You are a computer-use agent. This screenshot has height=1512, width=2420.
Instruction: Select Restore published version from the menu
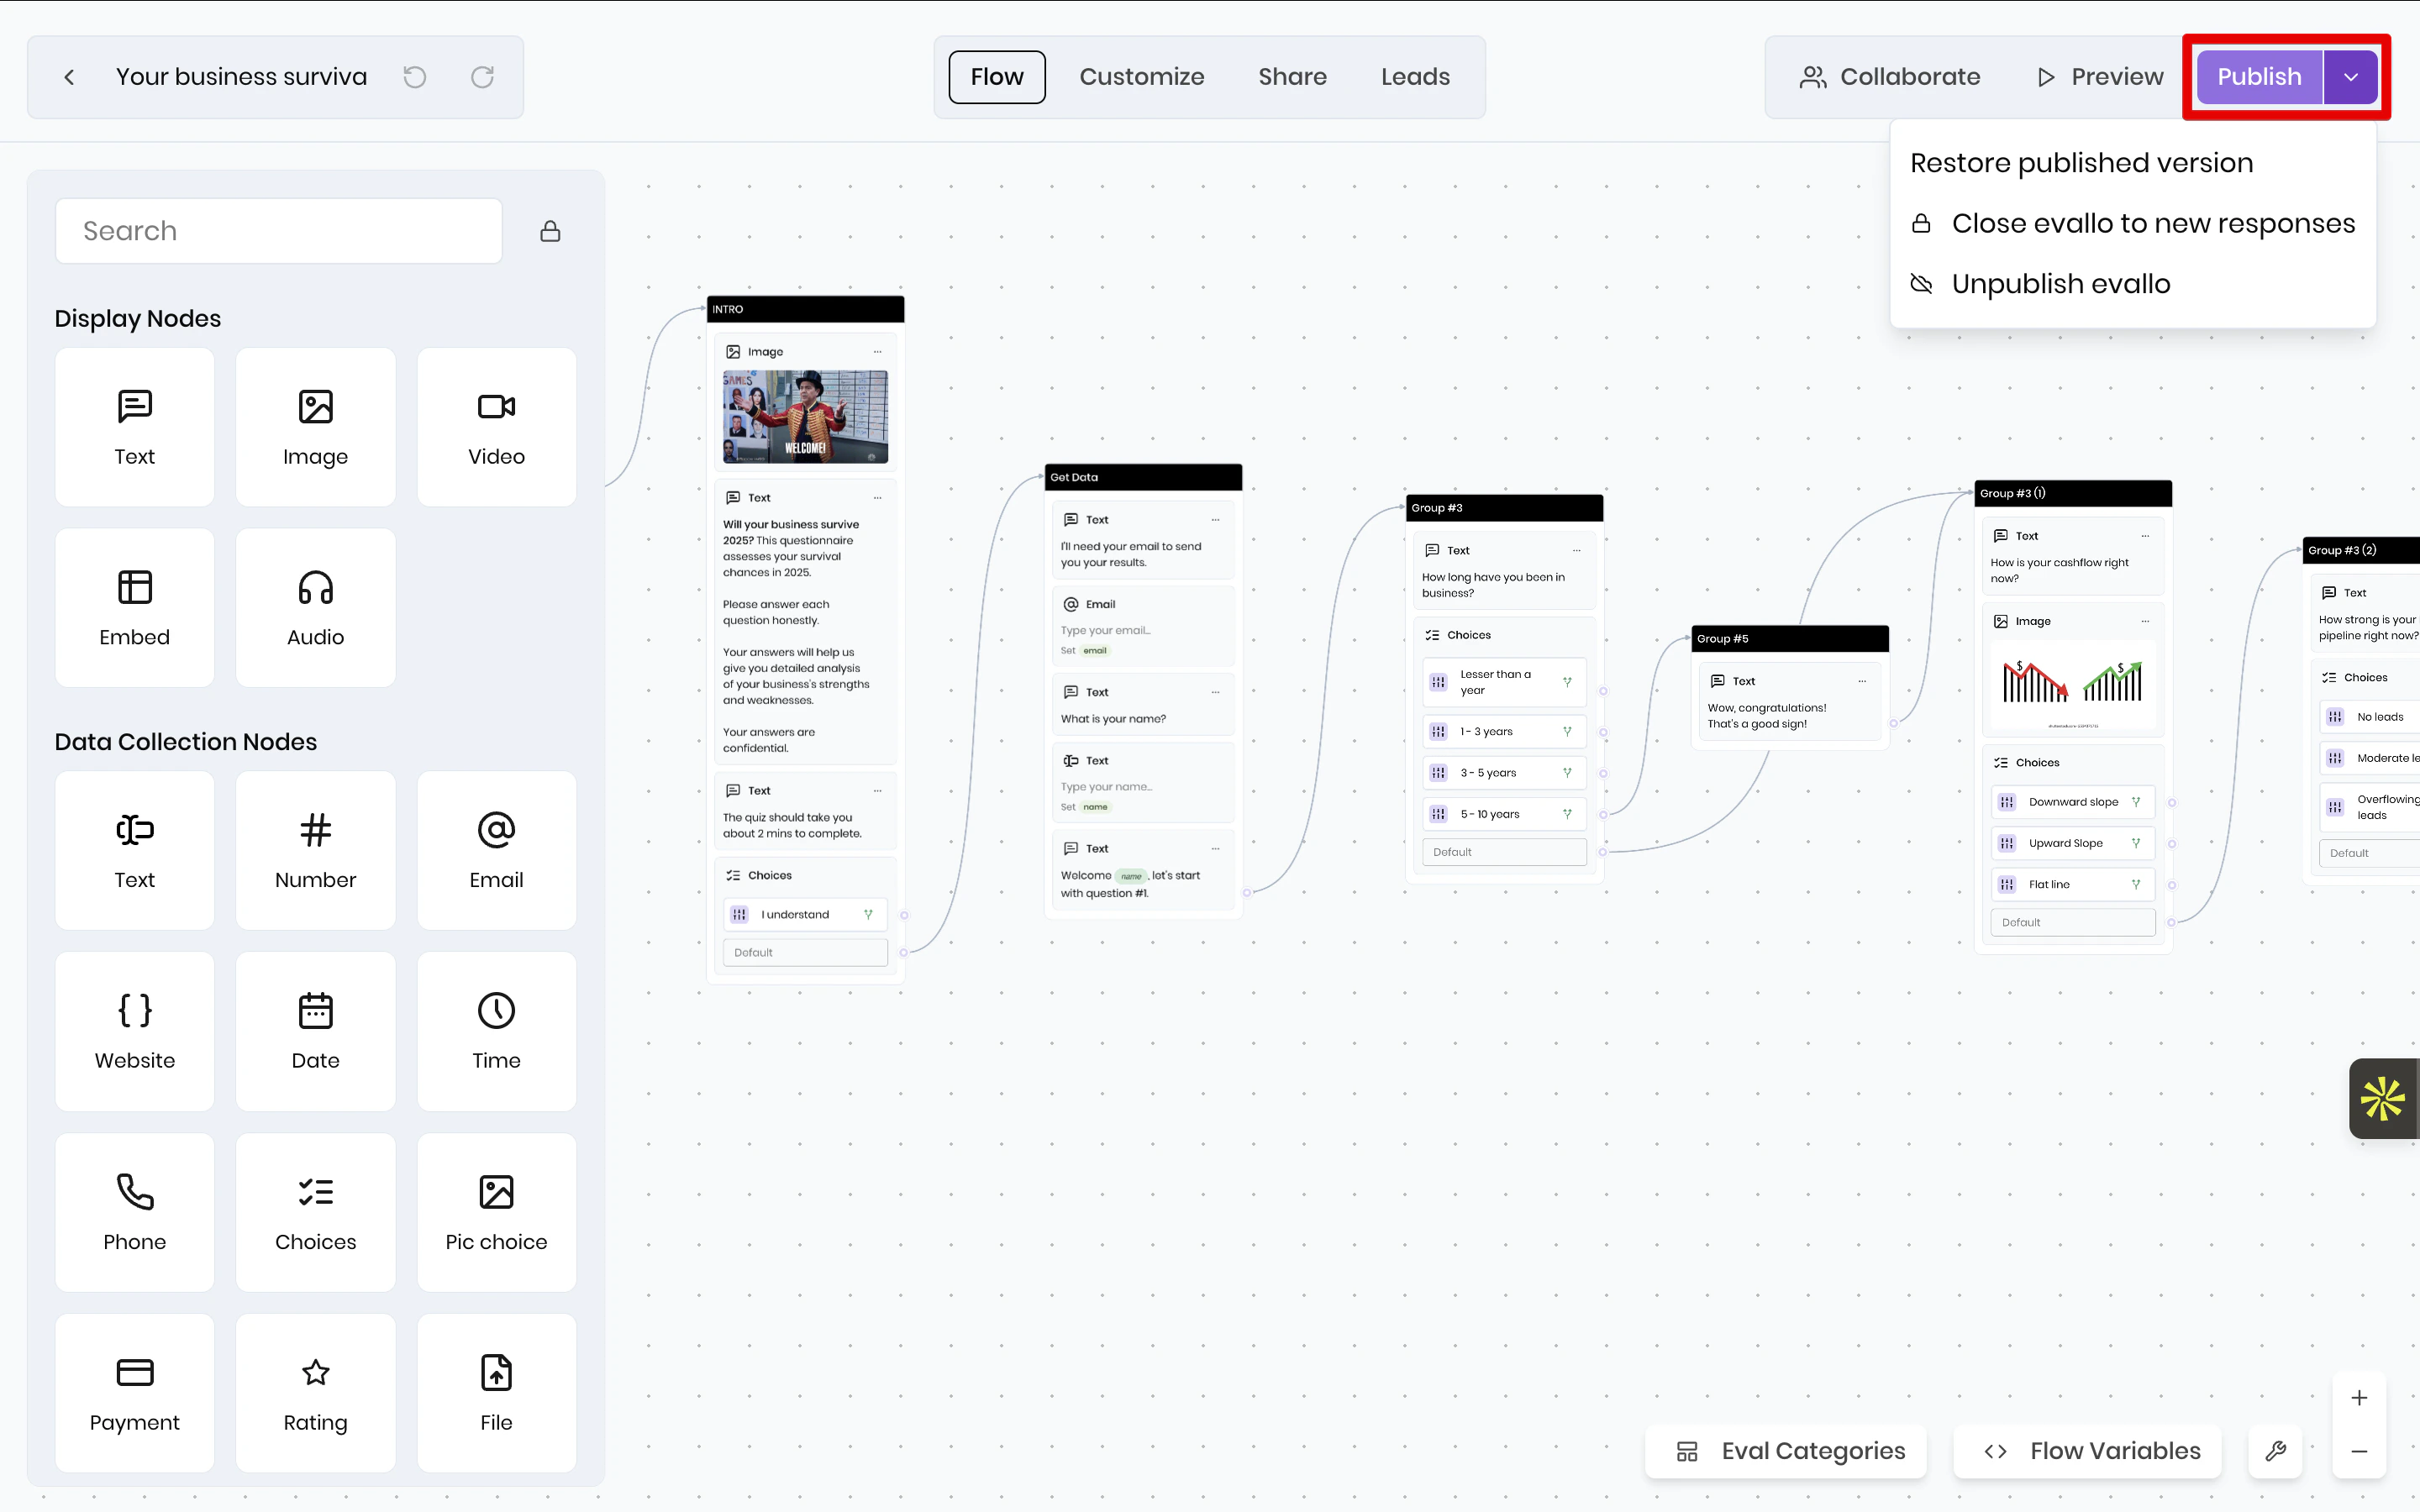pos(2081,162)
